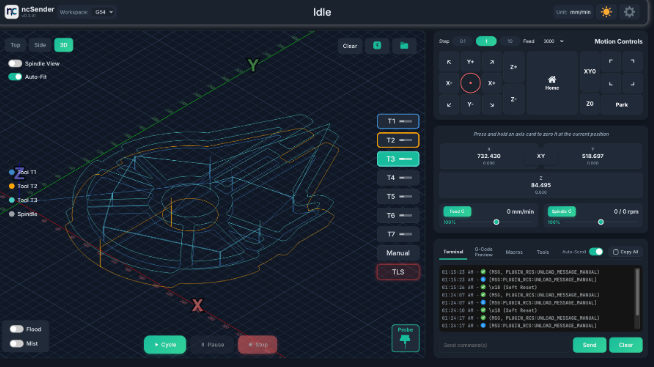Jog Z- axis button
The width and height of the screenshot is (654, 367).
(513, 99)
